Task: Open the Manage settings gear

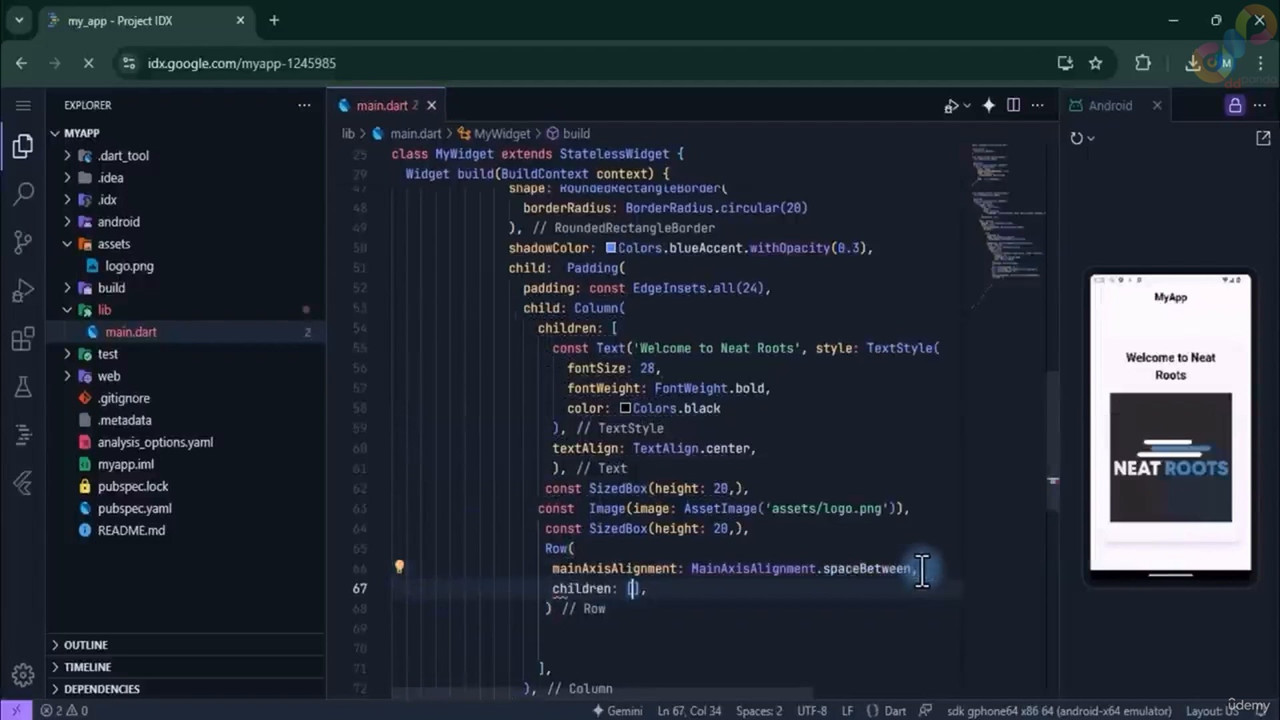Action: pyautogui.click(x=23, y=673)
